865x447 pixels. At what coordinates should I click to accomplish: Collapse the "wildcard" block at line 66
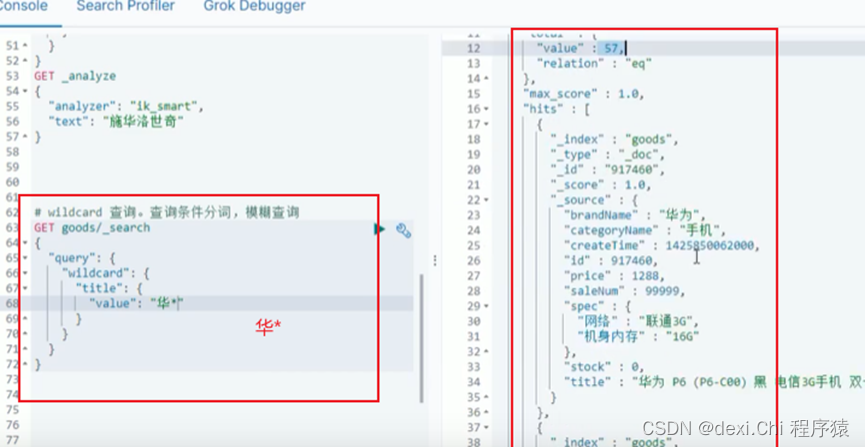tap(25, 274)
